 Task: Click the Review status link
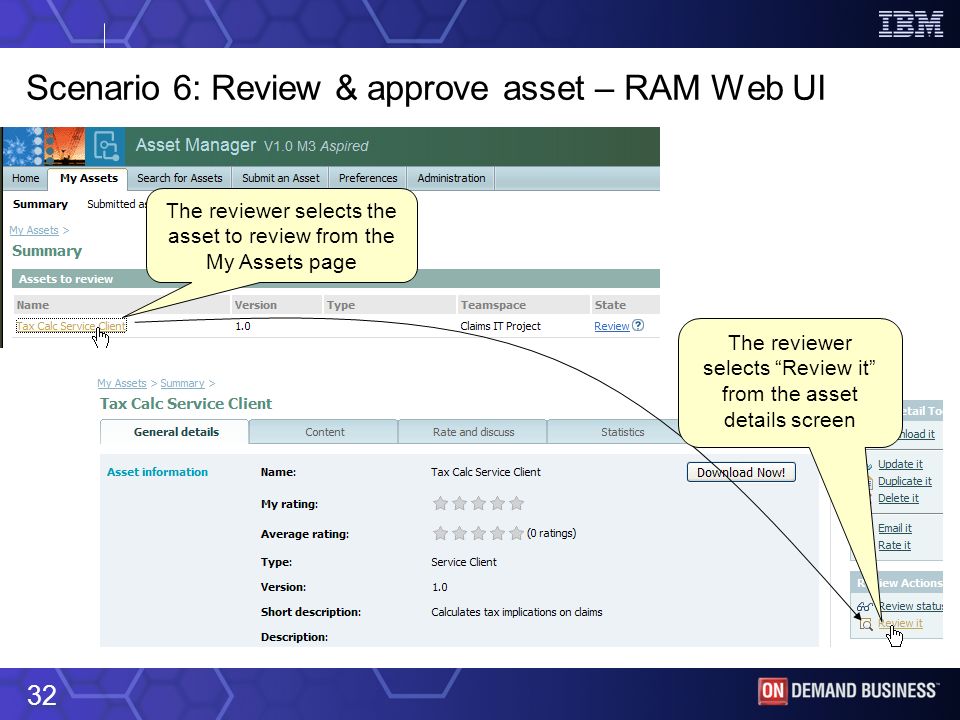tap(910, 606)
